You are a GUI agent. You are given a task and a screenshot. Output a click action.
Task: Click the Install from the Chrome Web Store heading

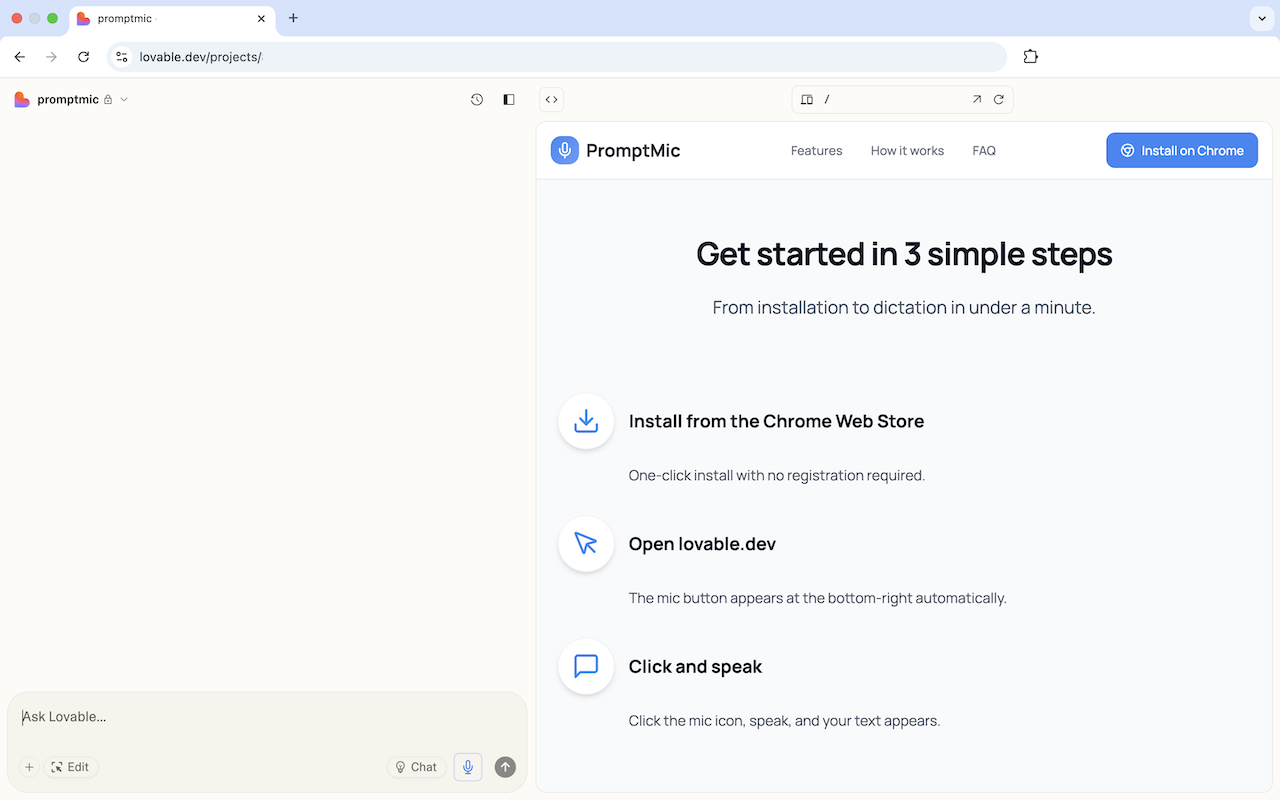[776, 421]
